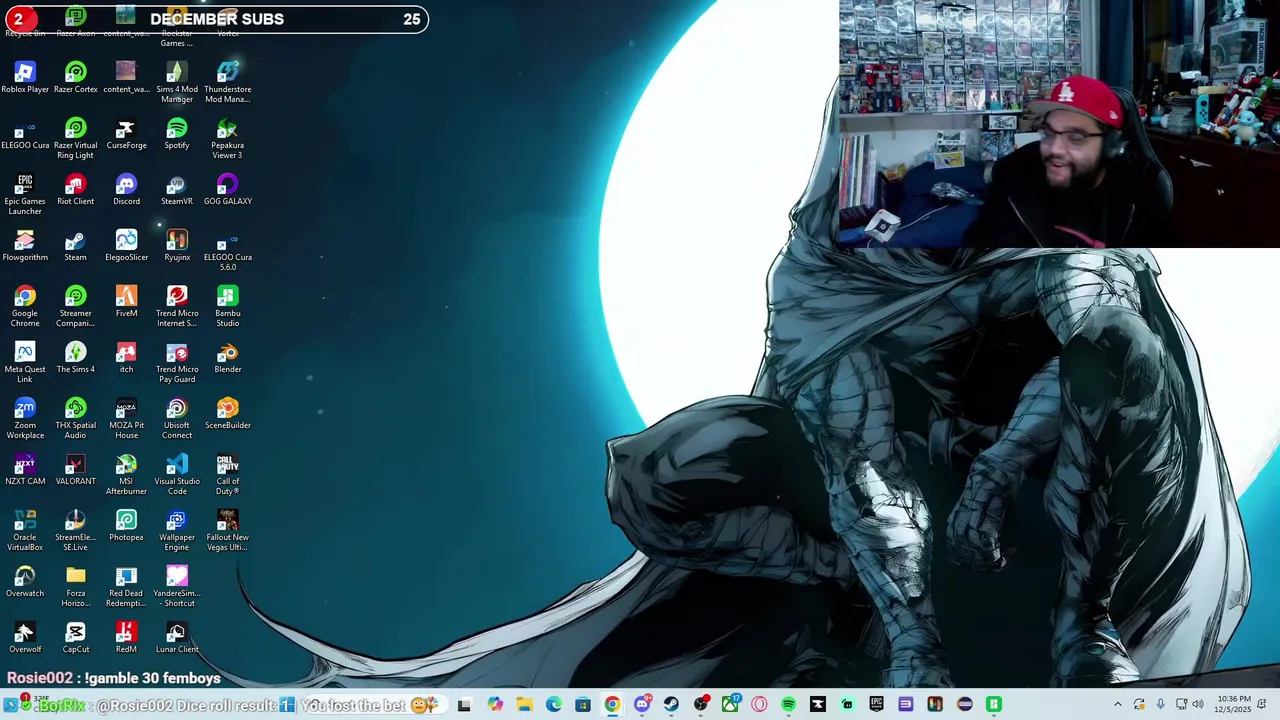The width and height of the screenshot is (1280, 720).
Task: Launch Blender from the desktop
Action: 228,358
